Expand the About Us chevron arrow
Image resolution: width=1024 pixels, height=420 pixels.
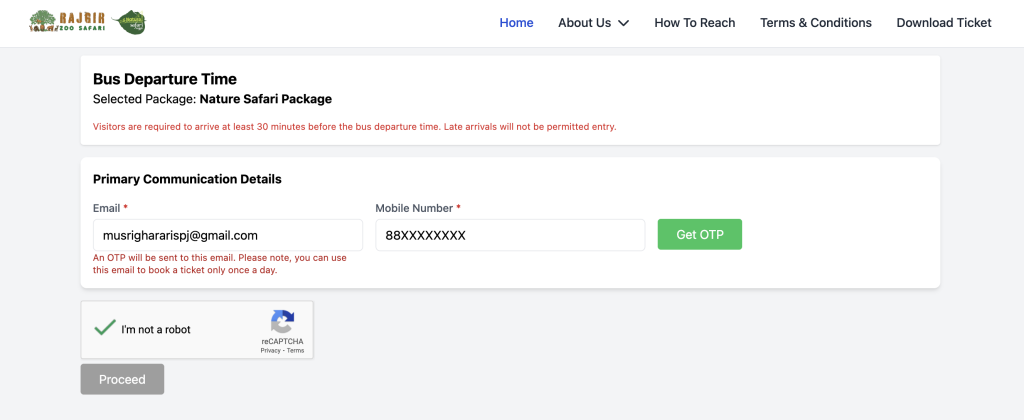[x=623, y=23]
